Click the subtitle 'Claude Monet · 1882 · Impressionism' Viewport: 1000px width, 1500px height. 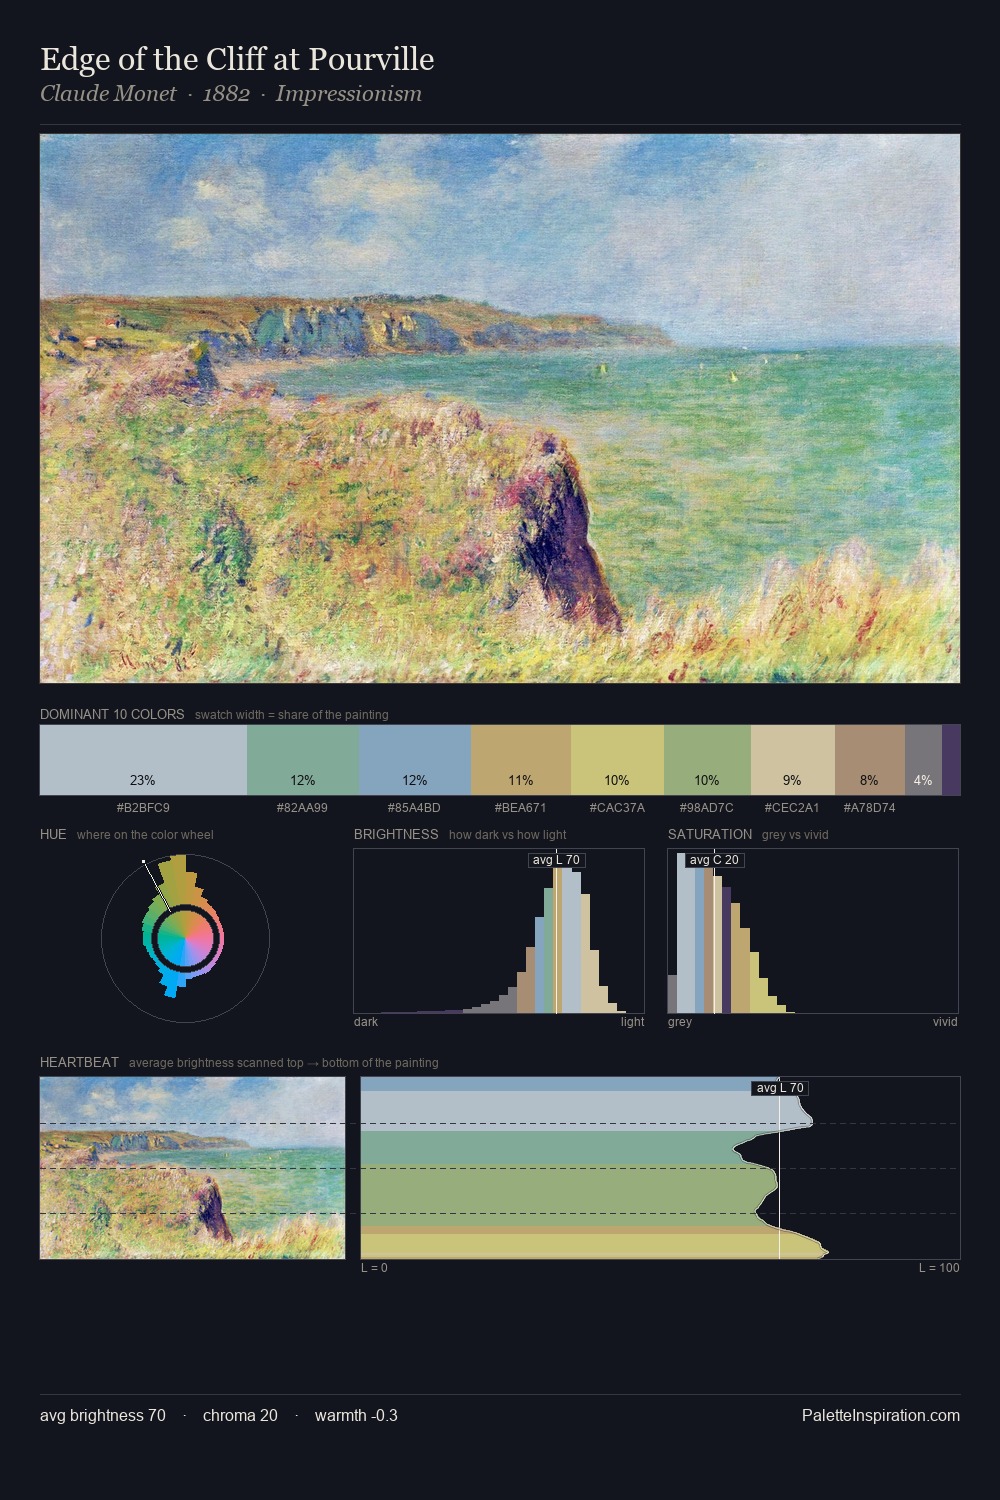coord(231,94)
